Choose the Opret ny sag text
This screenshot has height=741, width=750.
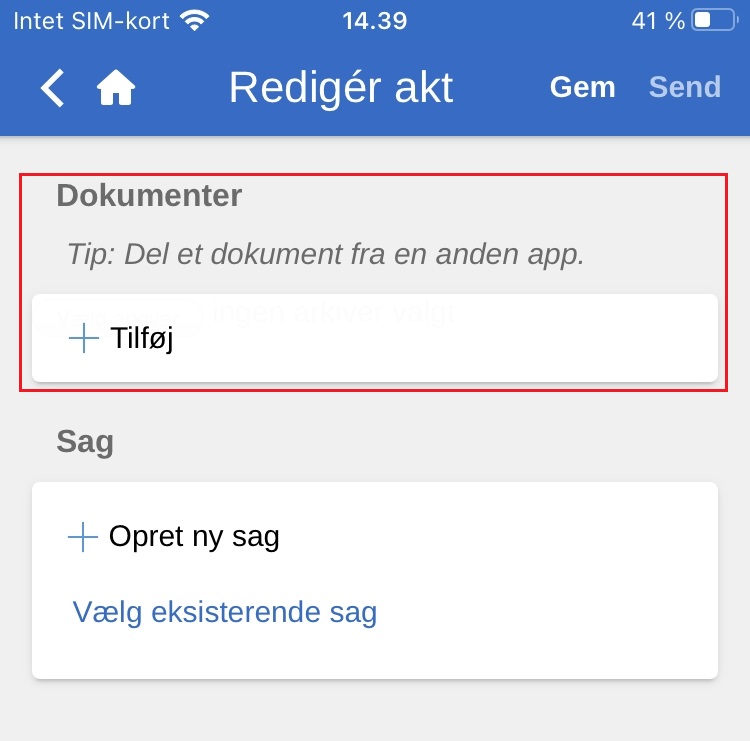pyautogui.click(x=194, y=537)
